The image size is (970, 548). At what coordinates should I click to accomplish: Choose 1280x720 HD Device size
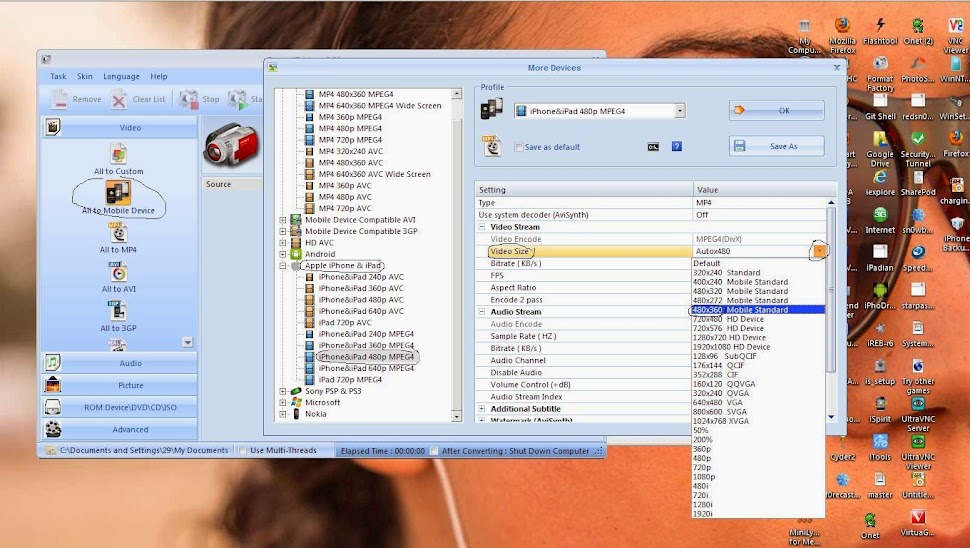coord(758,338)
